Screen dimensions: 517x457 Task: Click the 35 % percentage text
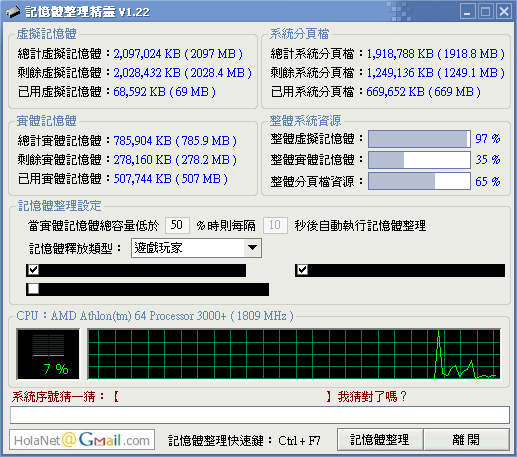tap(488, 160)
